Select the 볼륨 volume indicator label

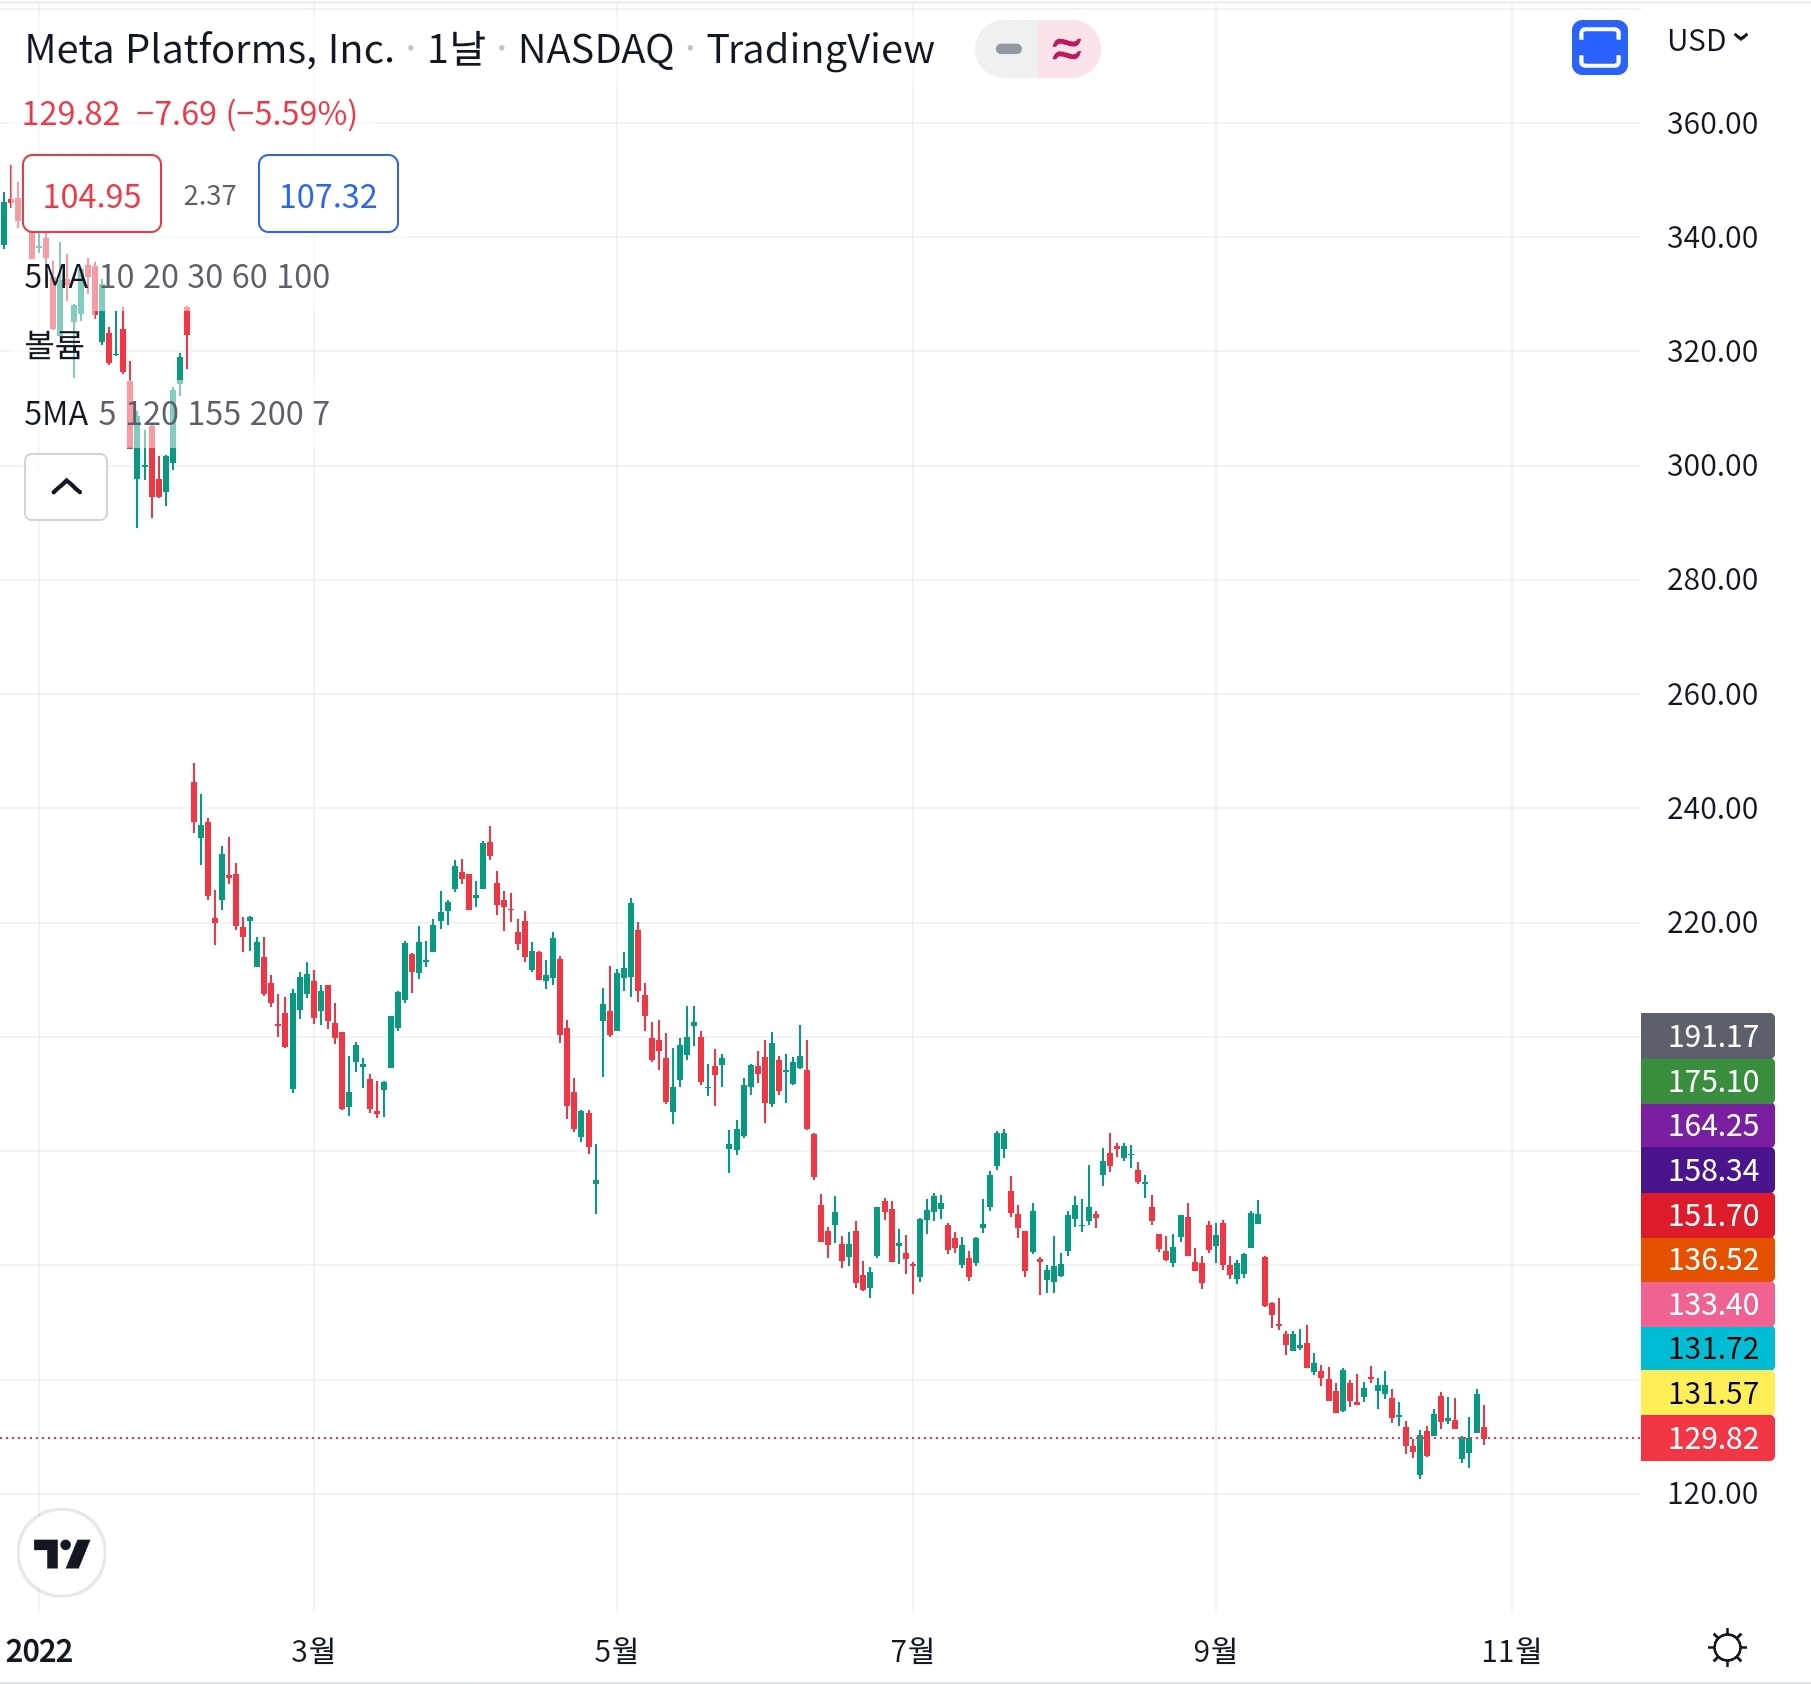click(x=54, y=344)
